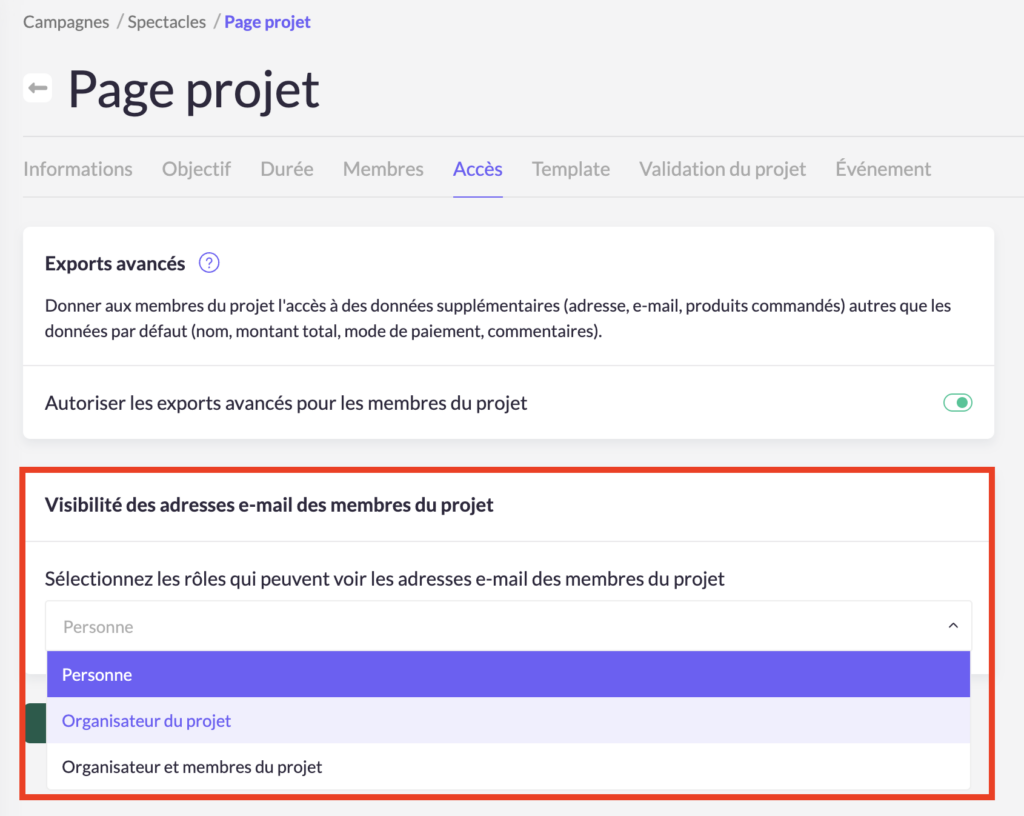Click the back arrow beside Page projet title
The width and height of the screenshot is (1024, 816).
click(x=38, y=89)
